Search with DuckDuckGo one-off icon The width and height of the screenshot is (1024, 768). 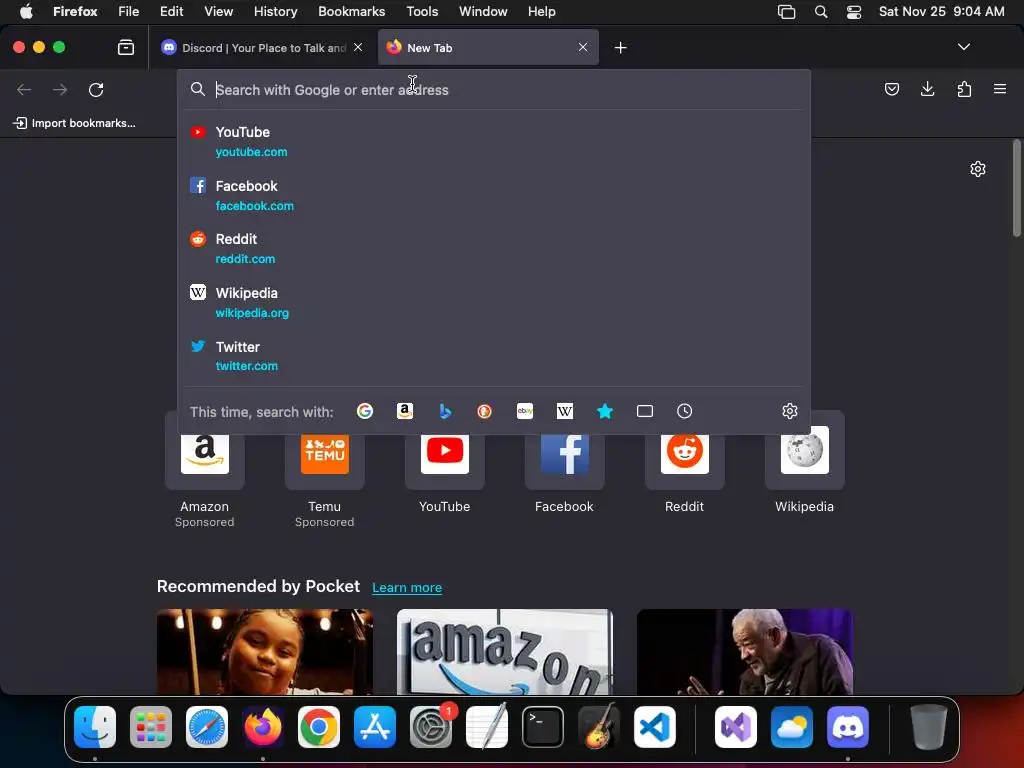click(x=485, y=411)
